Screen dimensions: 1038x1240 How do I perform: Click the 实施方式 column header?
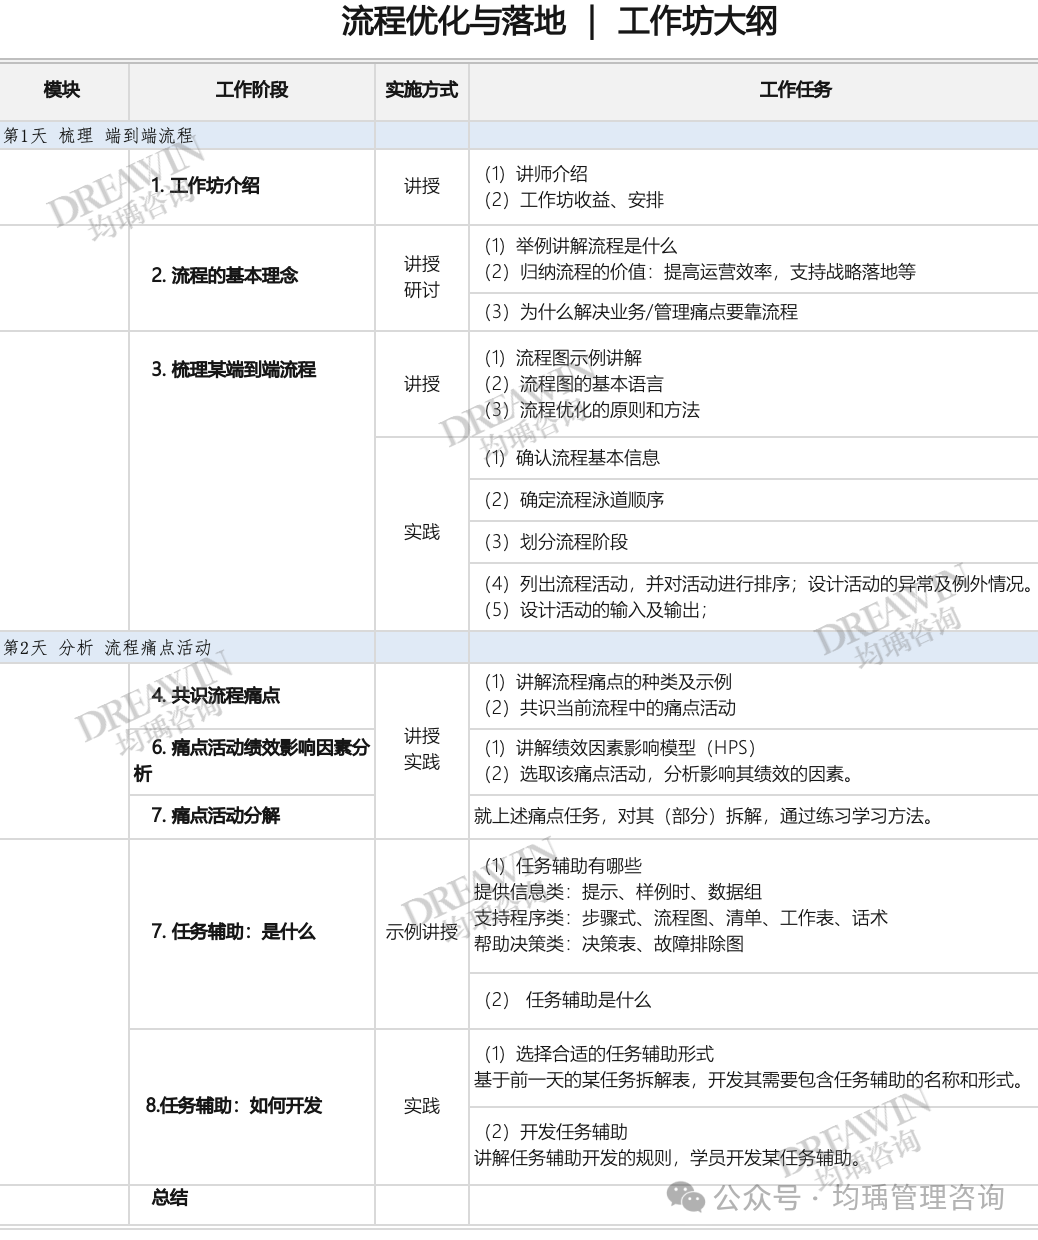tap(421, 90)
